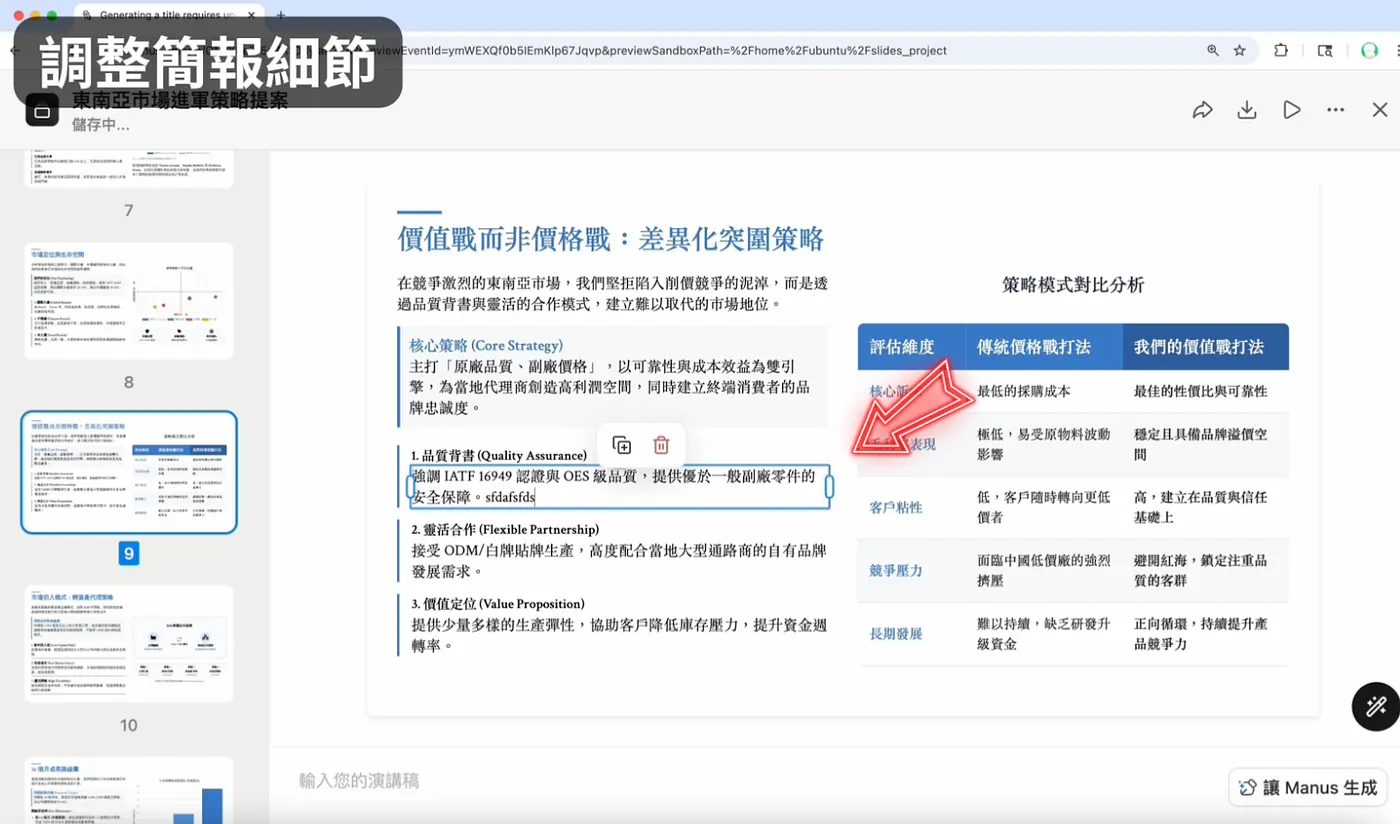
Task: Click the slide title 價值戰而非價格戰：差異化突圍策略
Action: [611, 239]
